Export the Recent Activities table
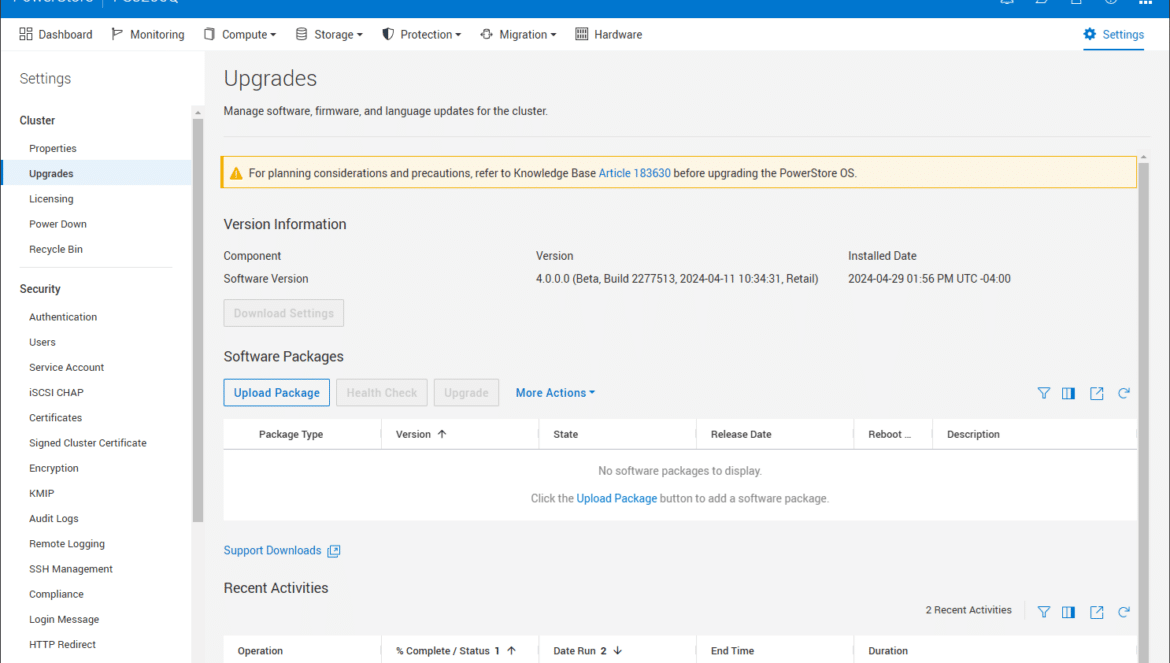 click(x=1096, y=612)
